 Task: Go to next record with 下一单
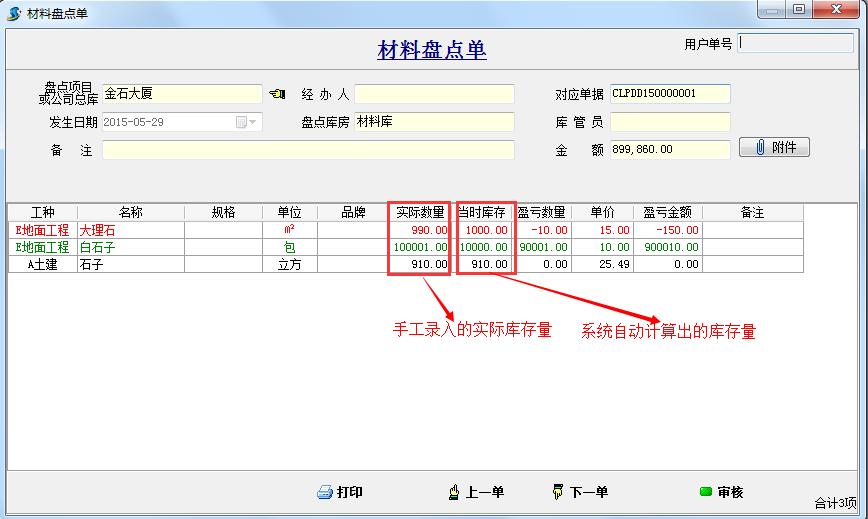[580, 492]
